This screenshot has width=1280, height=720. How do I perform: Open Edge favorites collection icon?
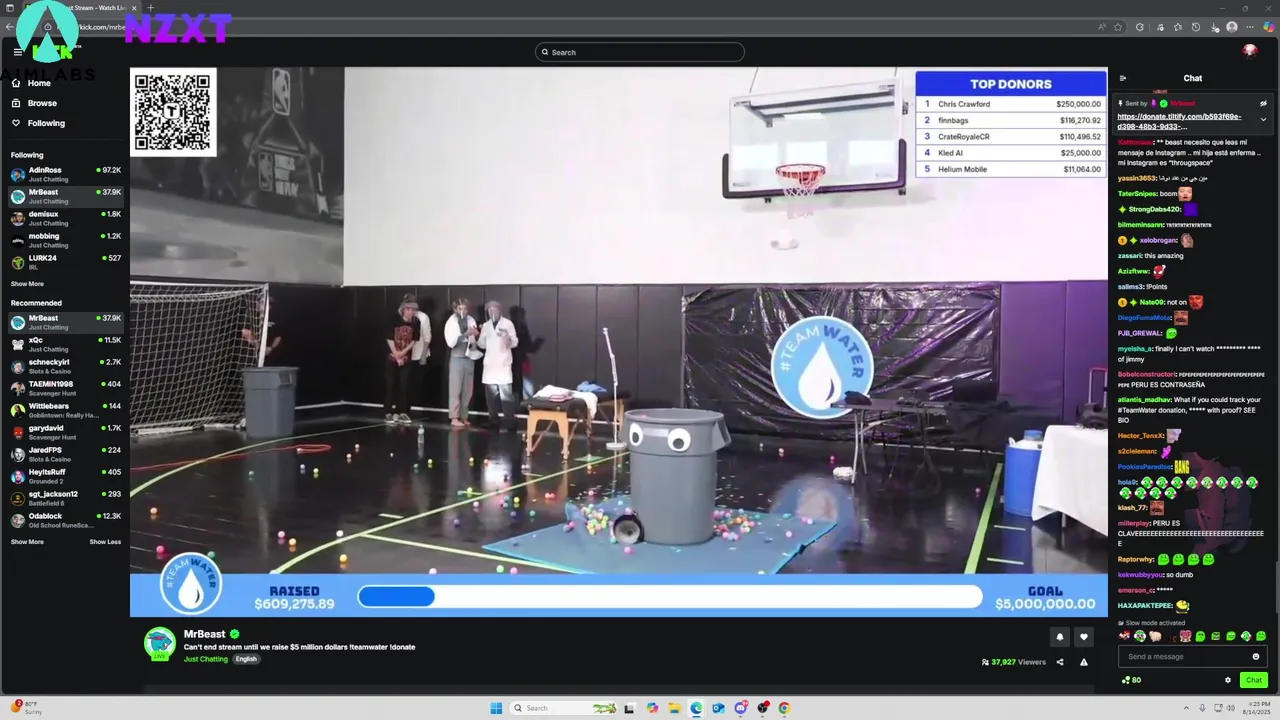click(1178, 27)
